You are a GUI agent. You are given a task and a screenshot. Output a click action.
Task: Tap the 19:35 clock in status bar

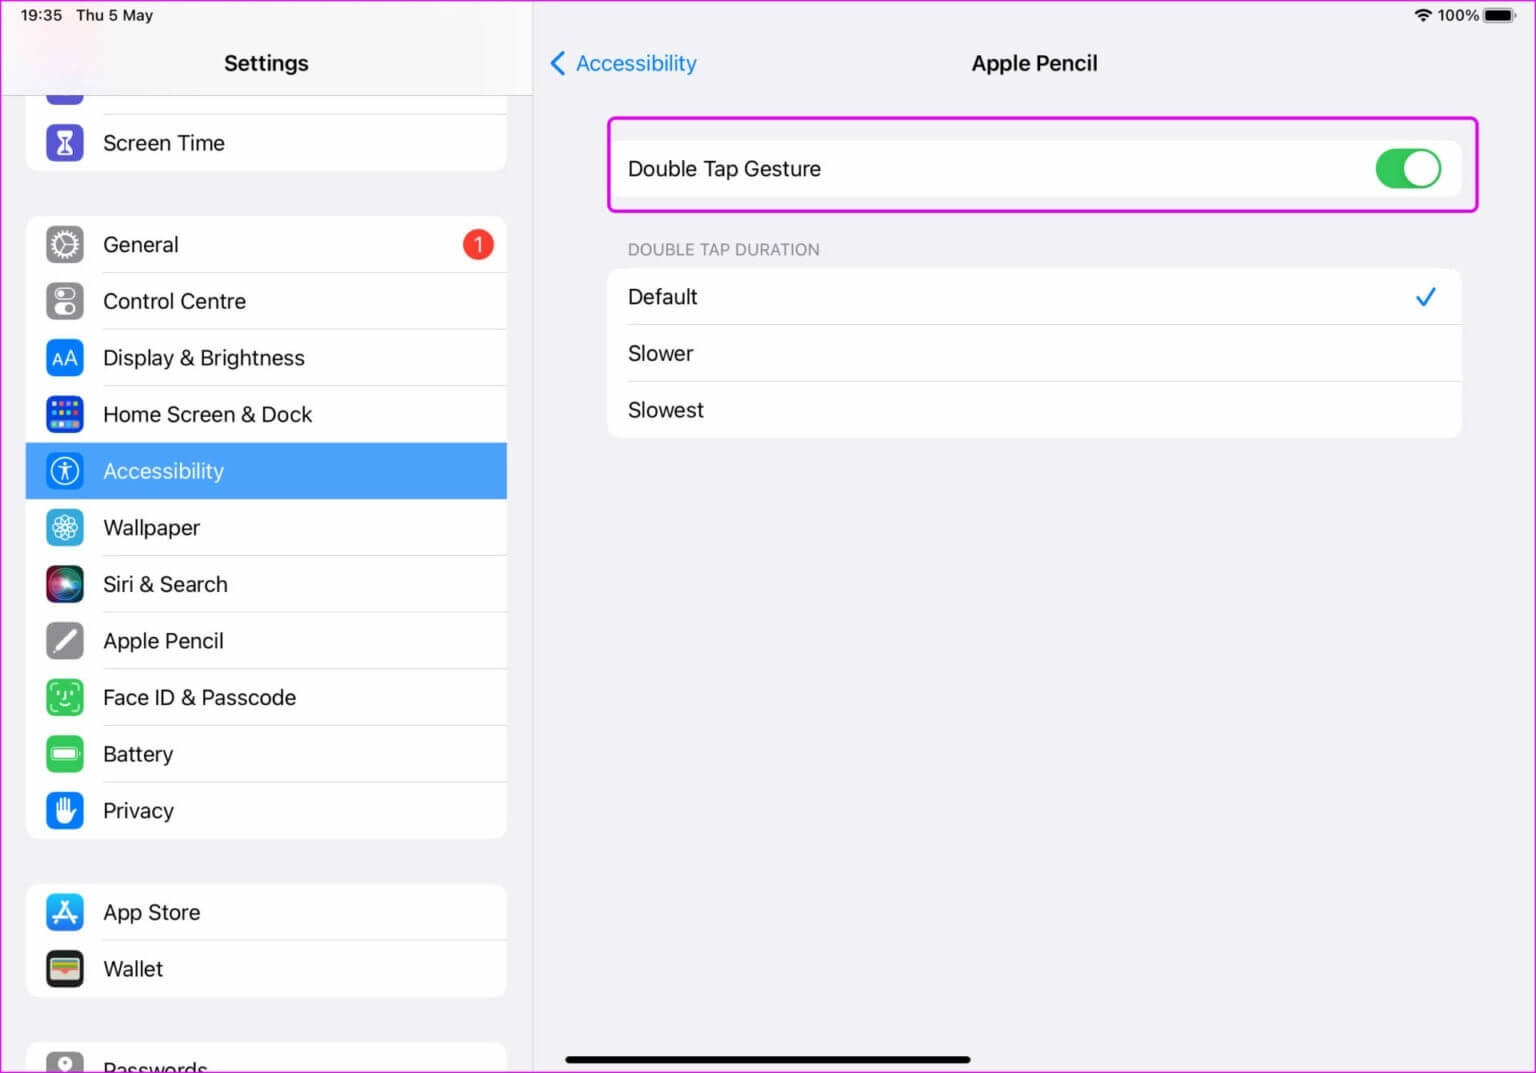[x=41, y=15]
